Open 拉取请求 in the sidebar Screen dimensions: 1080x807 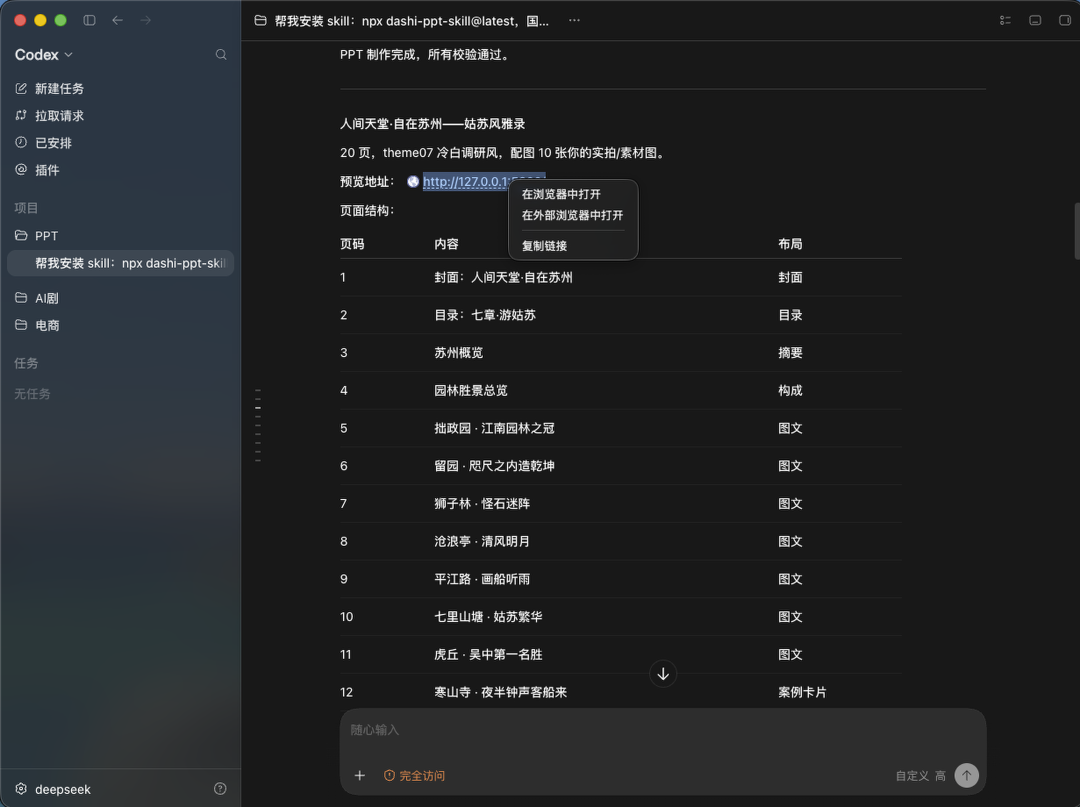tap(50, 116)
